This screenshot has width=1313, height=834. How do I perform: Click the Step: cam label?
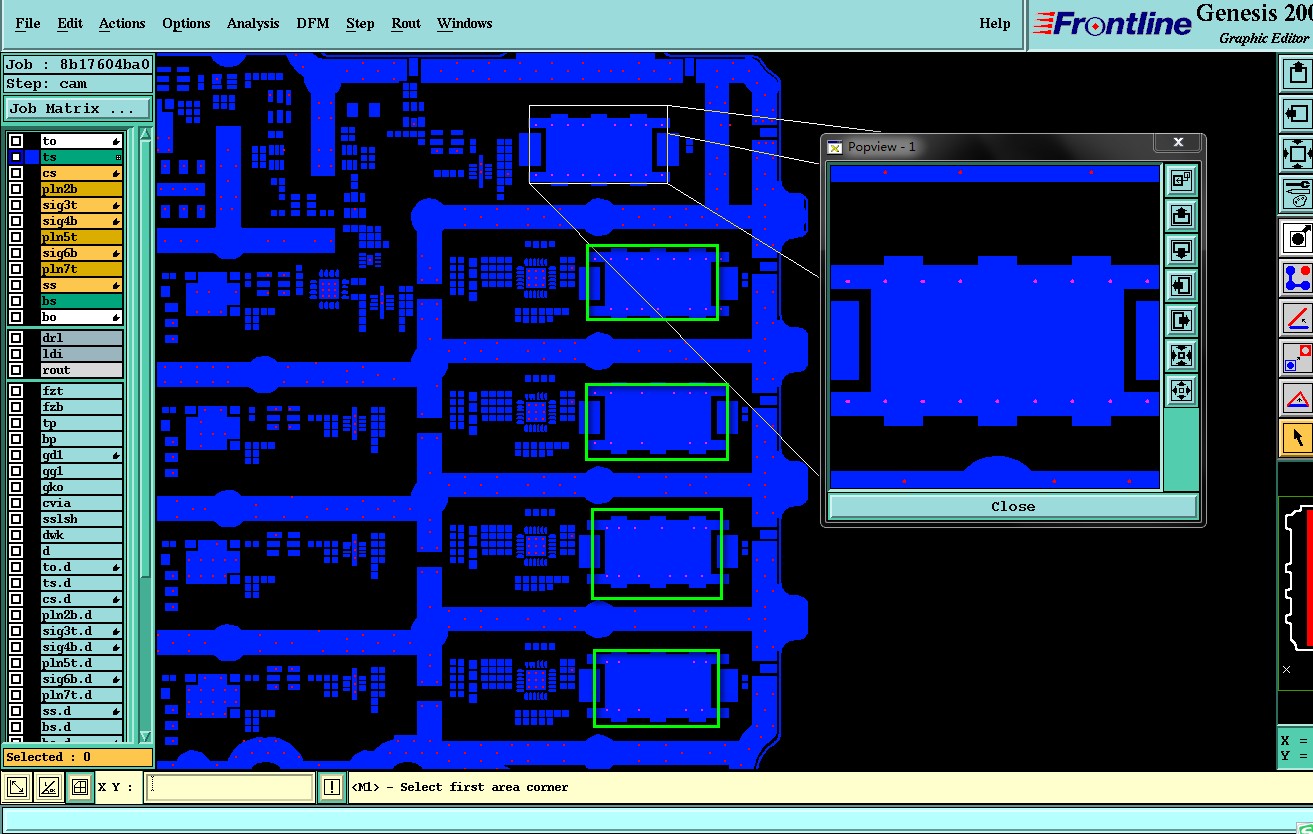click(78, 84)
